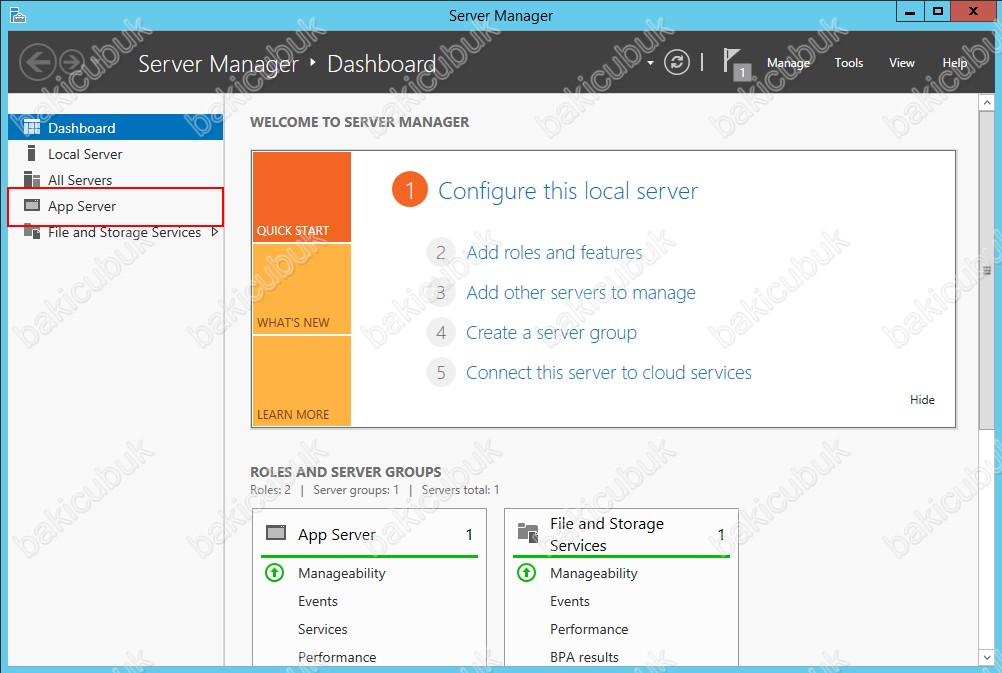Click the vertical scrollbar thumb
This screenshot has height=673, width=1002.
pos(987,270)
